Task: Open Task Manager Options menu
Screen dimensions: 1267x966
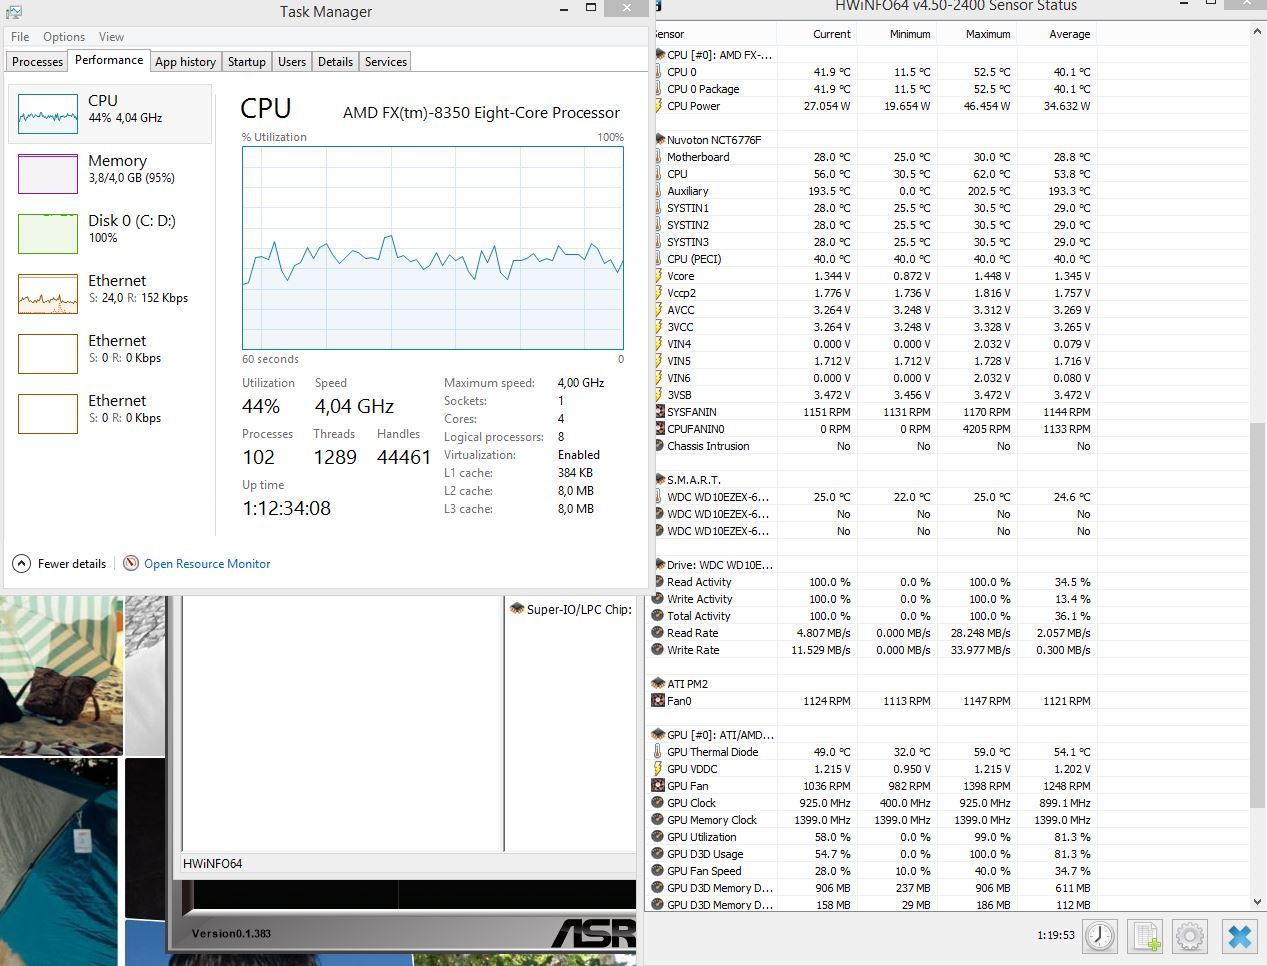Action: pos(64,36)
